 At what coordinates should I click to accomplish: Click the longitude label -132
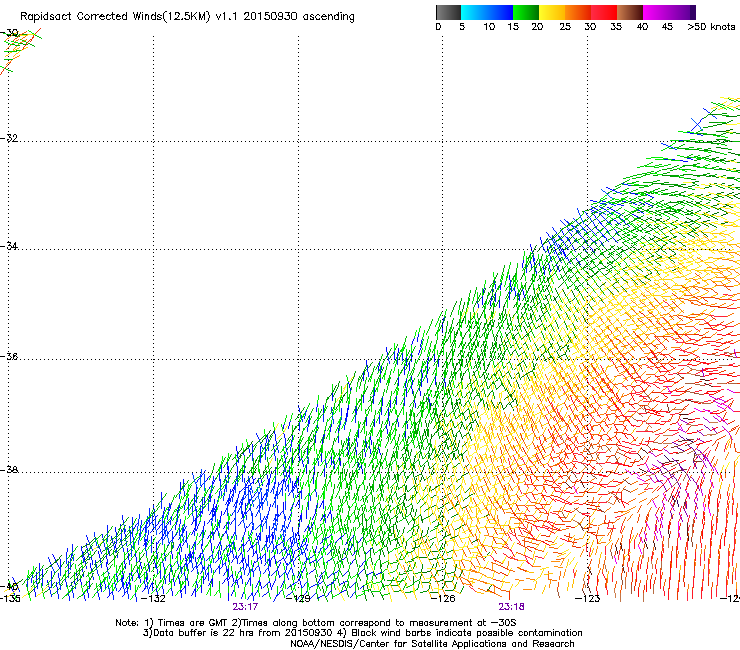[153, 599]
